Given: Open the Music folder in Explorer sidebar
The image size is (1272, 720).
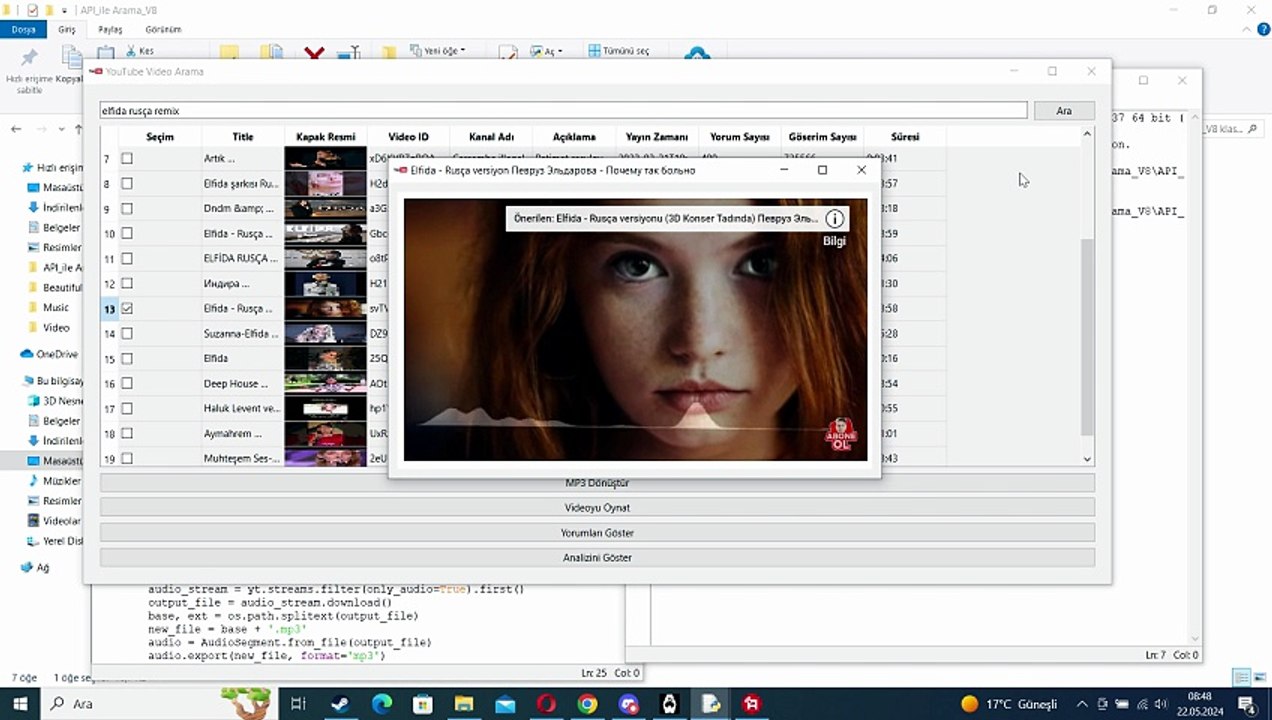Looking at the screenshot, I should click(x=49, y=307).
